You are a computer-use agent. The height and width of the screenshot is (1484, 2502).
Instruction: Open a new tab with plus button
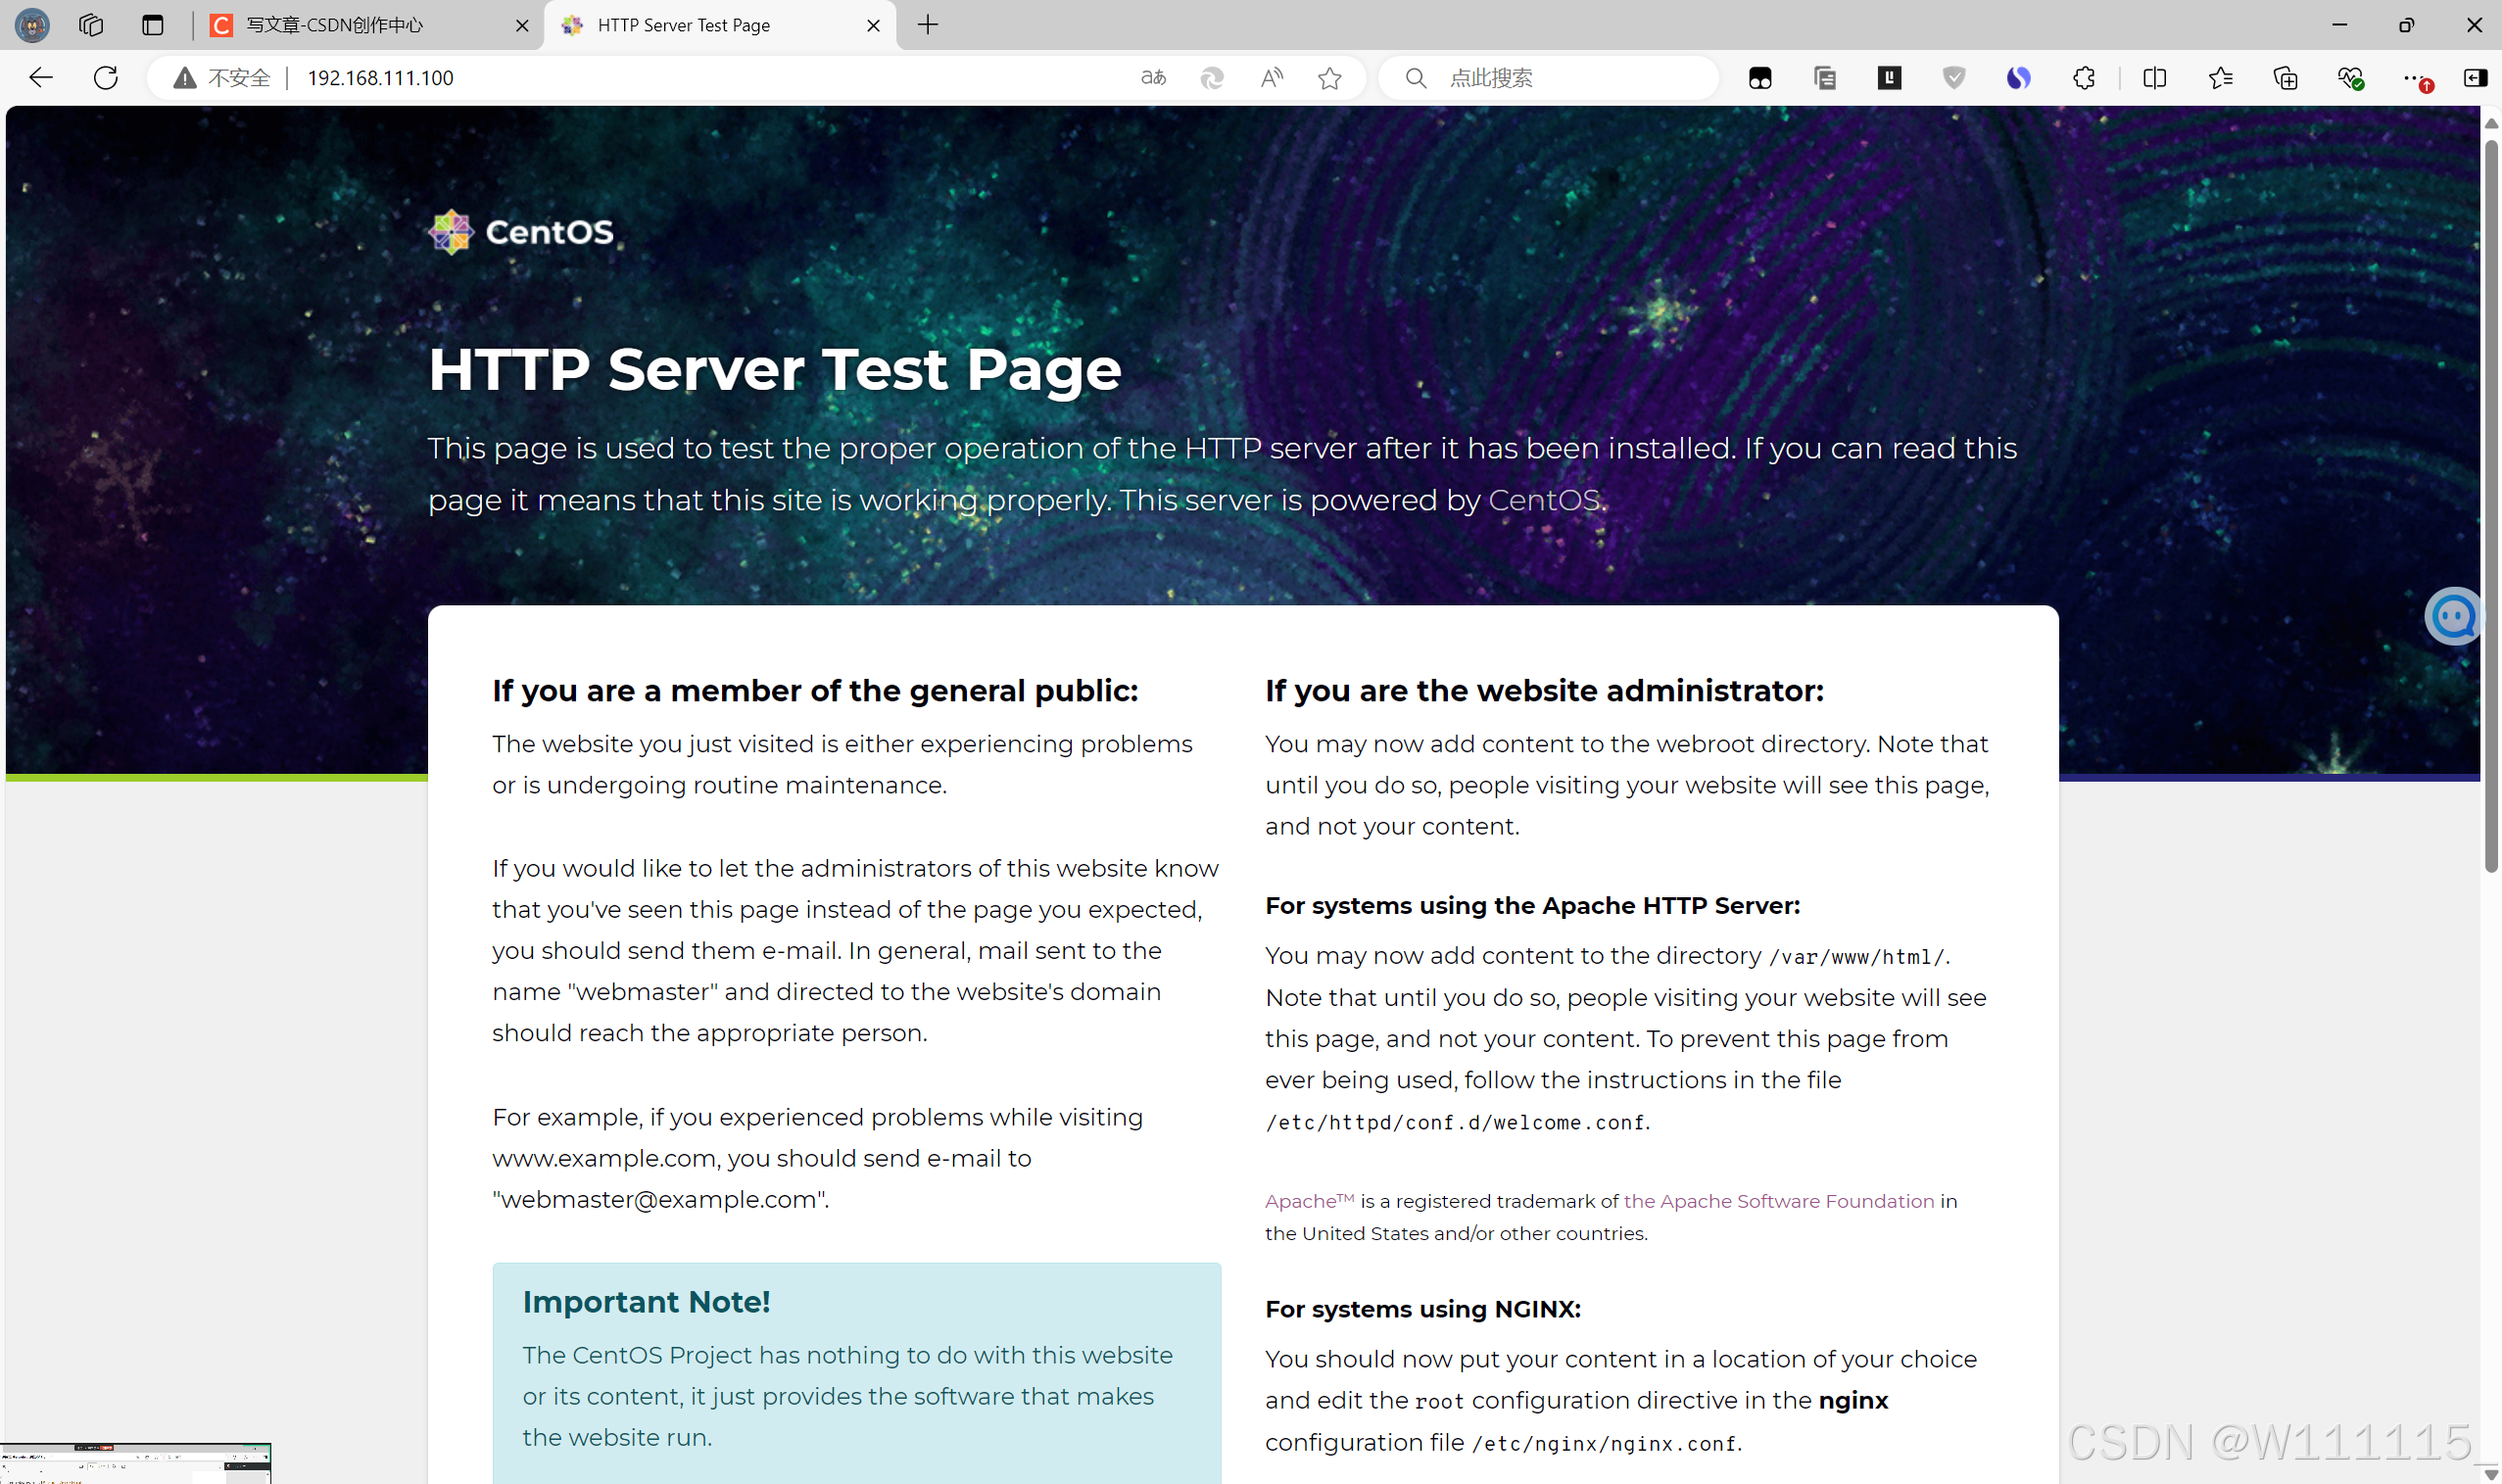(x=927, y=25)
